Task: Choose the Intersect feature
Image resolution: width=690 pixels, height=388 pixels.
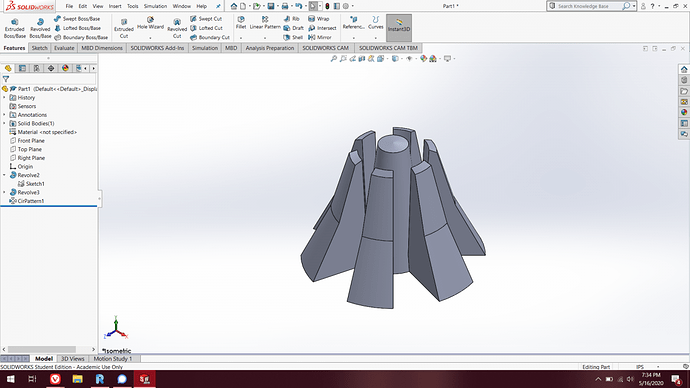Action: coord(322,28)
